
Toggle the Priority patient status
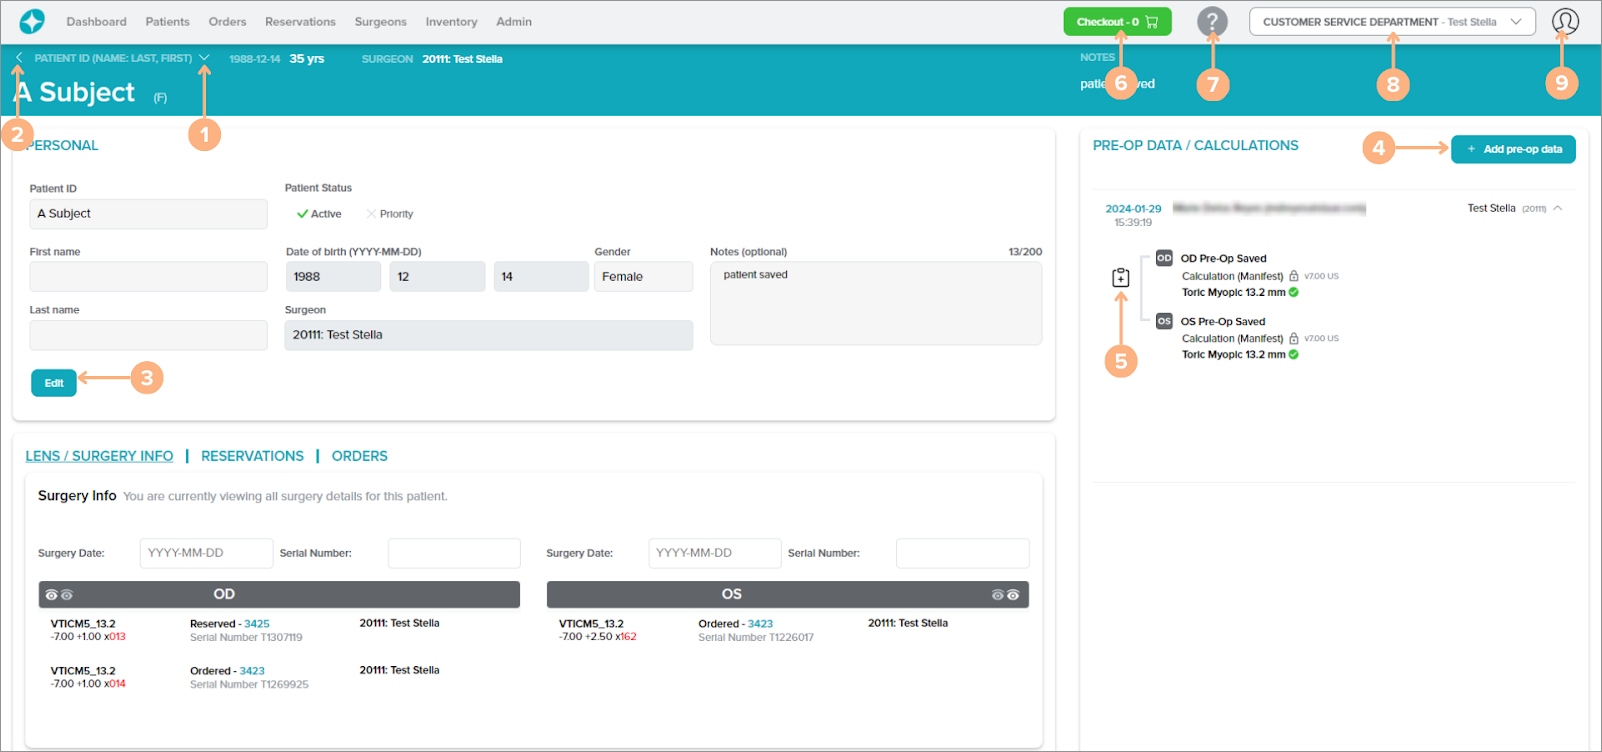pyautogui.click(x=390, y=214)
